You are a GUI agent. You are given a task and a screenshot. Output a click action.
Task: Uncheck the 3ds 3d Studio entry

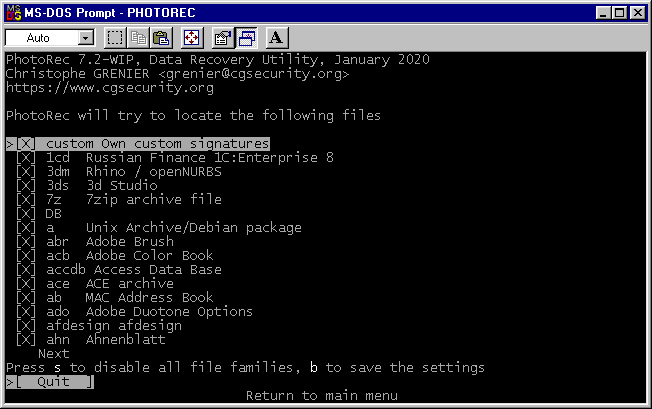click(x=26, y=186)
